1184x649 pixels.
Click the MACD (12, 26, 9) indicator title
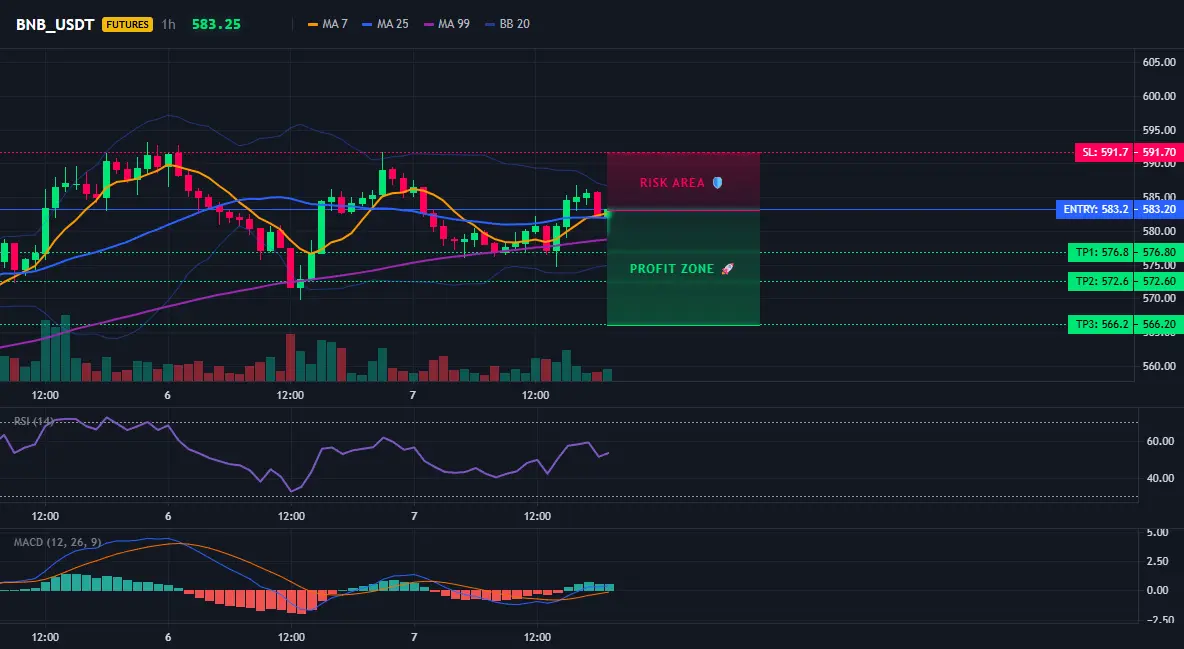pyautogui.click(x=57, y=542)
